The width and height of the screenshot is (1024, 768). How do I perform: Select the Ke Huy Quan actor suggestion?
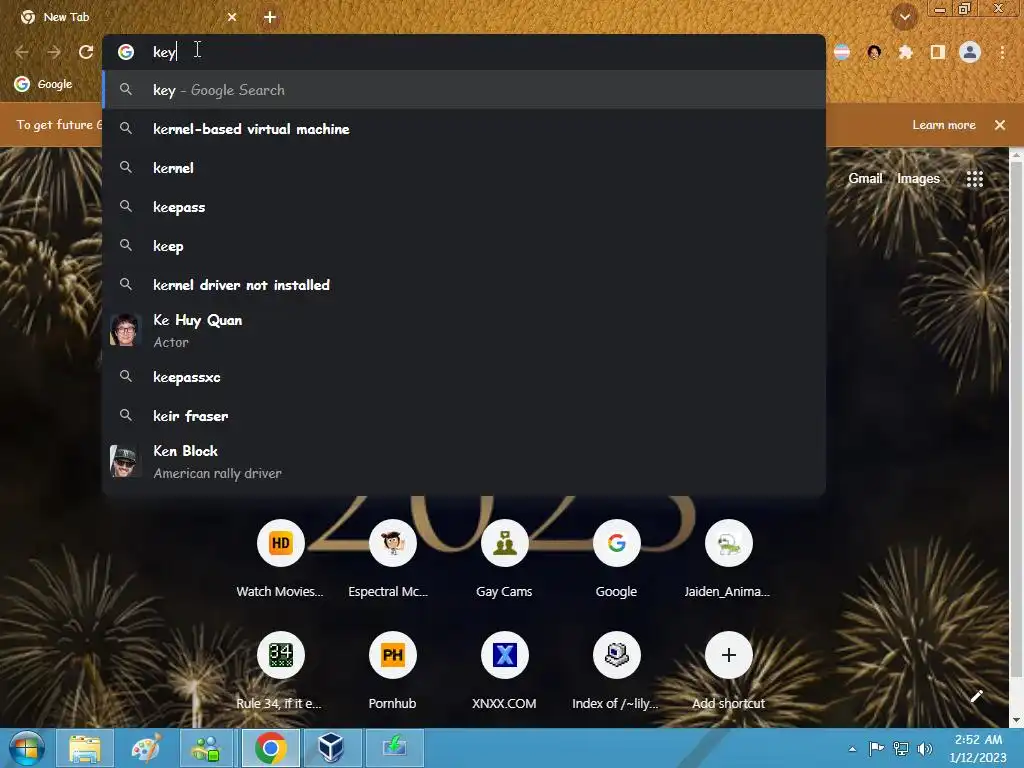[464, 330]
